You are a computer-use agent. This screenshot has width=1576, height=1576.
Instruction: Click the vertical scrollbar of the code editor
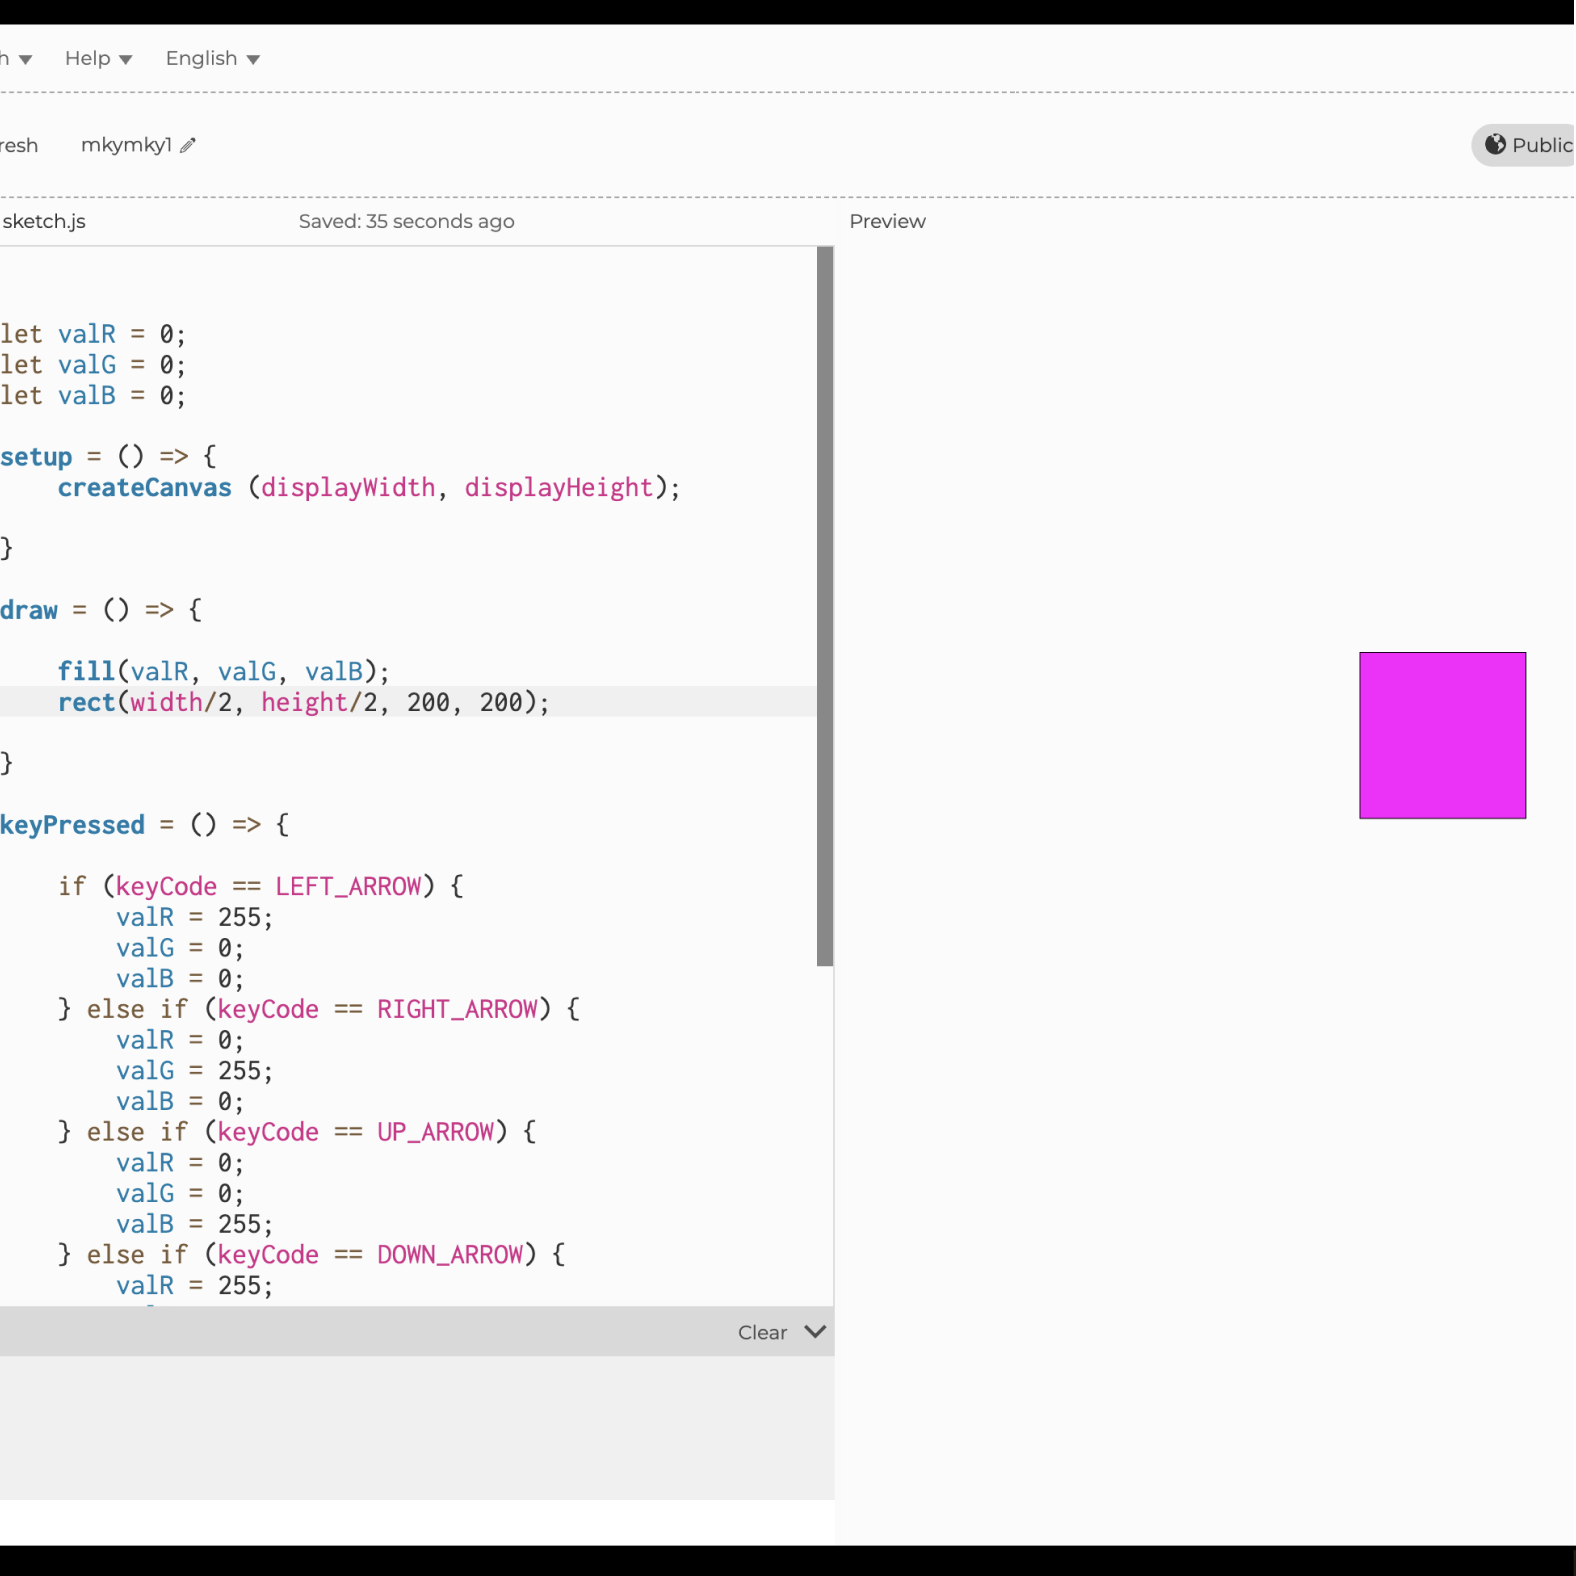pos(825,606)
